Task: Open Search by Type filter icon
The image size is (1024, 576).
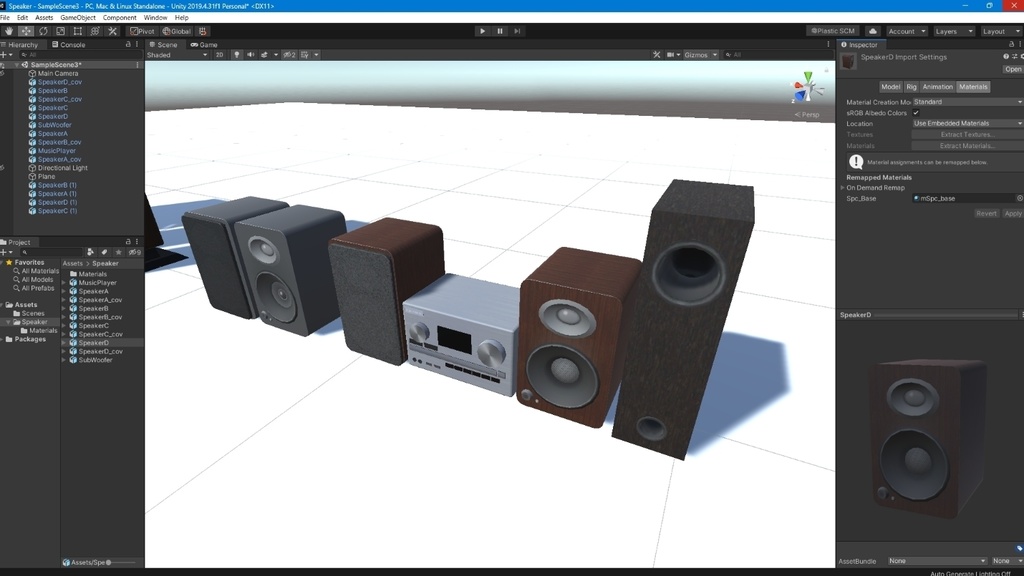Action: (90, 252)
